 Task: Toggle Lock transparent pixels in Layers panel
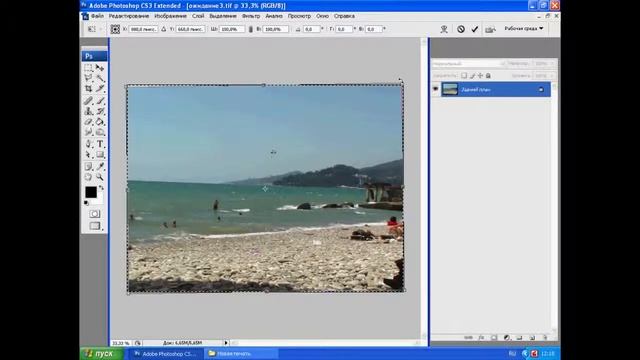(x=464, y=76)
